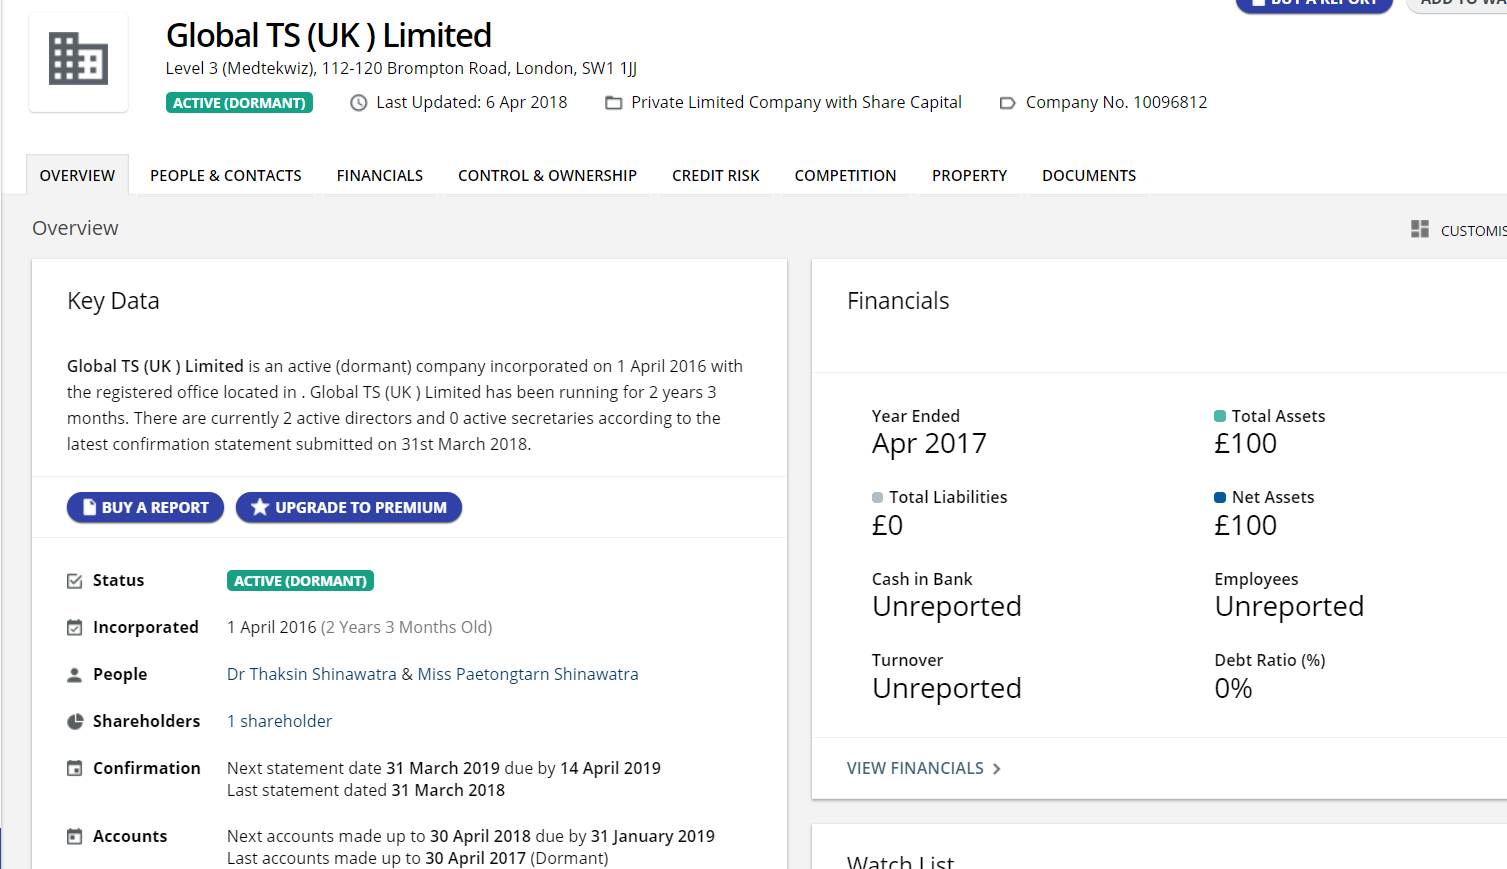Click the Active (Dormant) status badge in header

pos(239,103)
